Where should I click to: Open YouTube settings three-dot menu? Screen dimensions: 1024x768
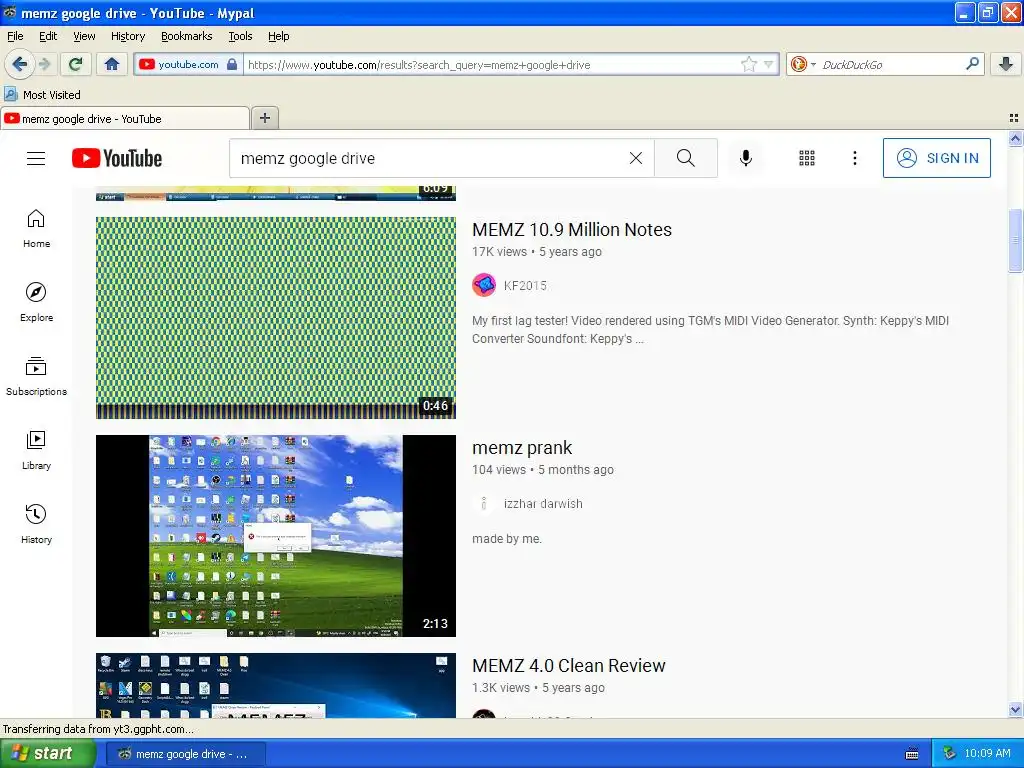coord(854,158)
